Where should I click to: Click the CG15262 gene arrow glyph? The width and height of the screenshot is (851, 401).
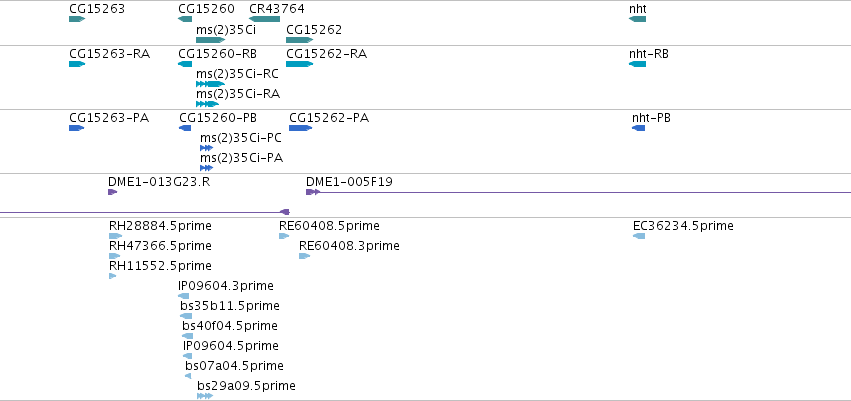[x=300, y=40]
